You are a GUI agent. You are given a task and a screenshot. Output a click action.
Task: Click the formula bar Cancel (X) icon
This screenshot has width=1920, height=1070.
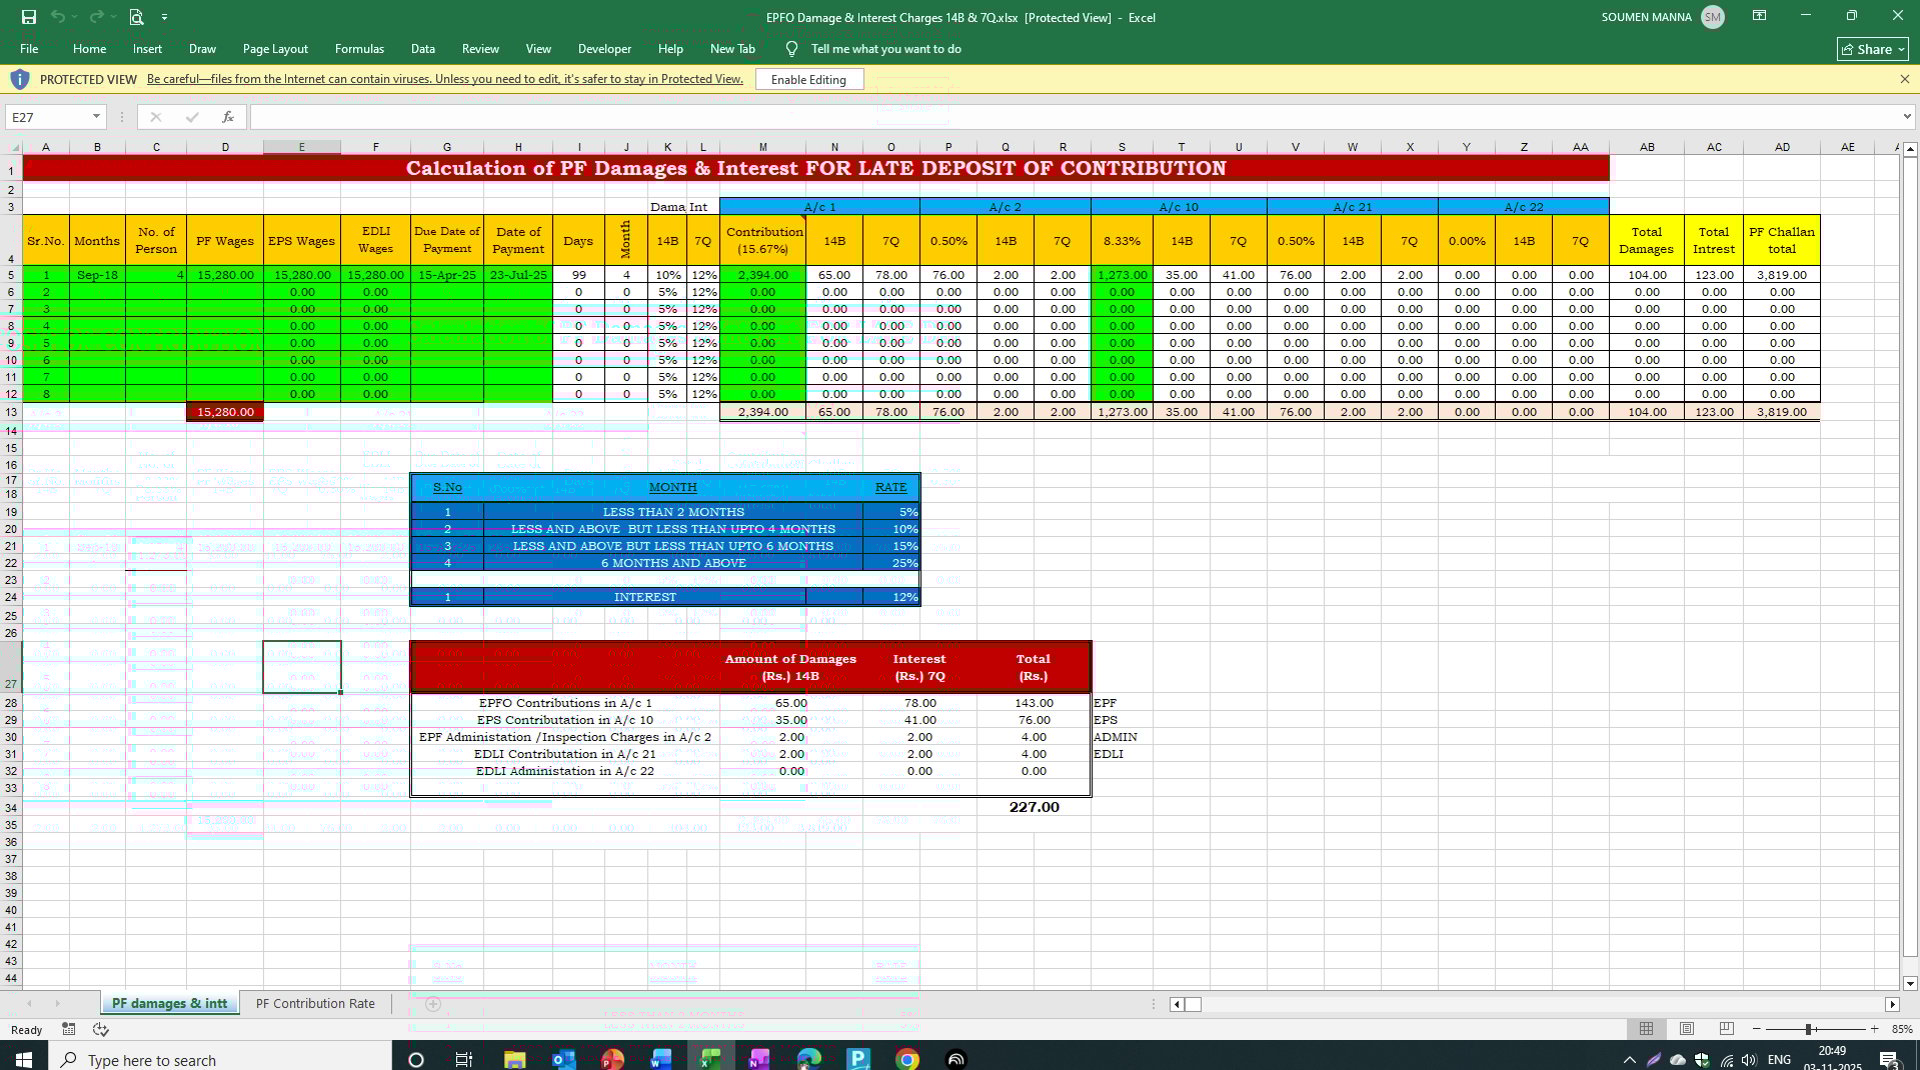155,117
